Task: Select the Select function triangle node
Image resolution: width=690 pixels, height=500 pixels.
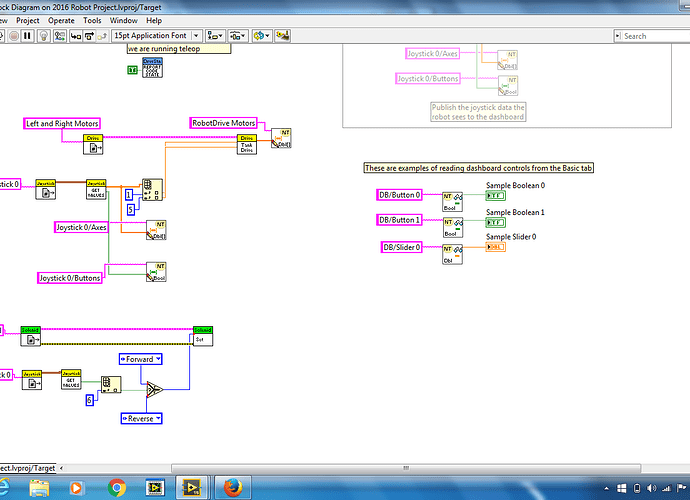Action: pyautogui.click(x=154, y=390)
